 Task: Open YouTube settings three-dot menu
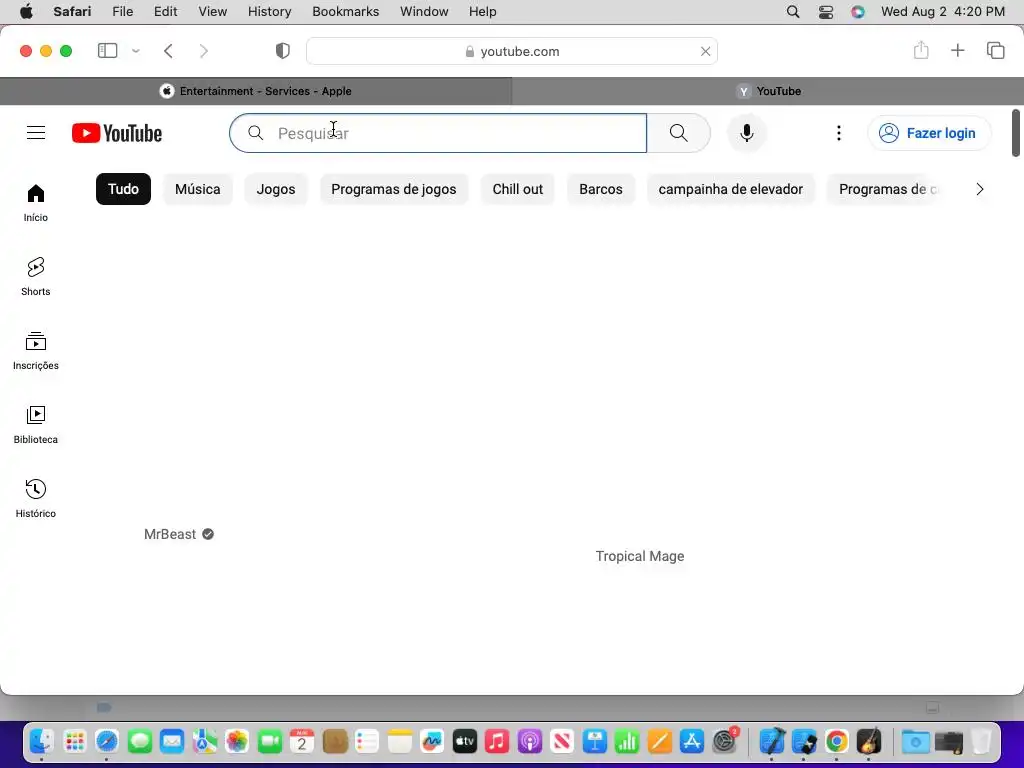[839, 133]
